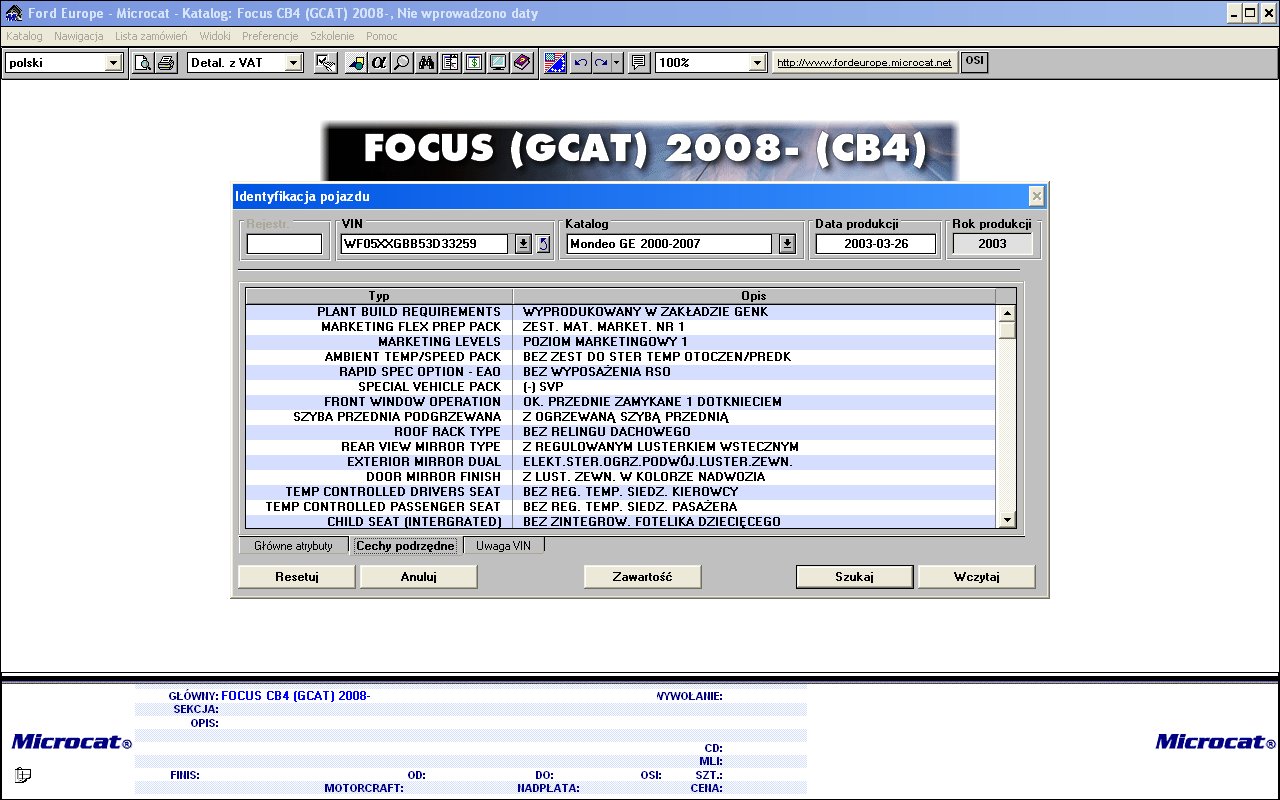1280x800 pixels.
Task: Click the Data produkcji date field
Action: (x=876, y=244)
